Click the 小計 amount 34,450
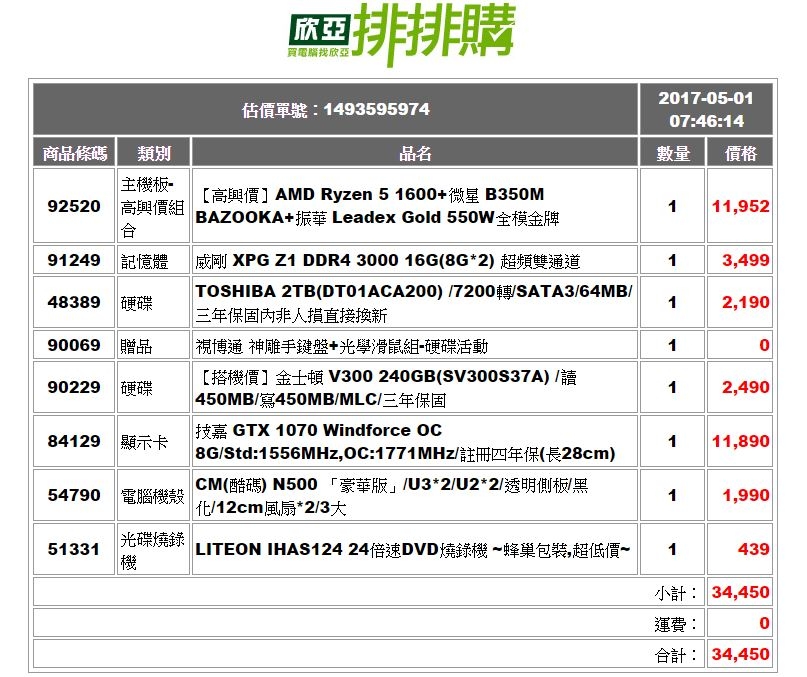The image size is (807, 677). pyautogui.click(x=741, y=593)
